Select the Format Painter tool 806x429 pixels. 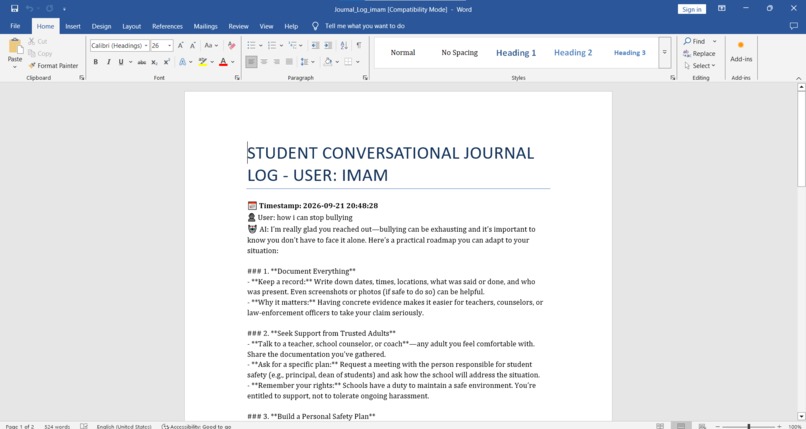tap(53, 66)
